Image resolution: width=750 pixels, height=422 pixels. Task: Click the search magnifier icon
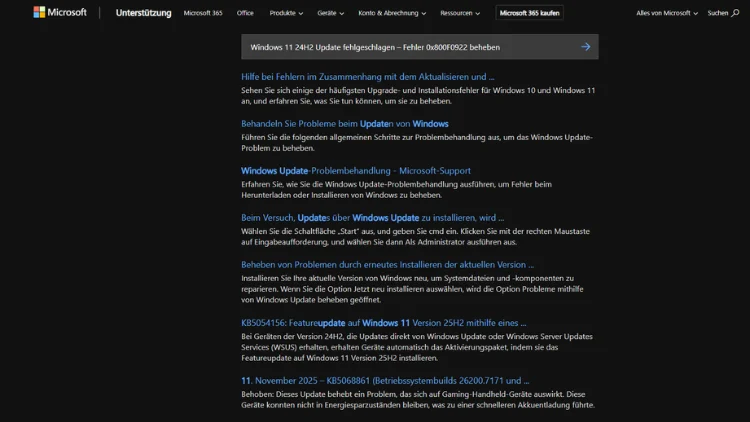pos(735,13)
